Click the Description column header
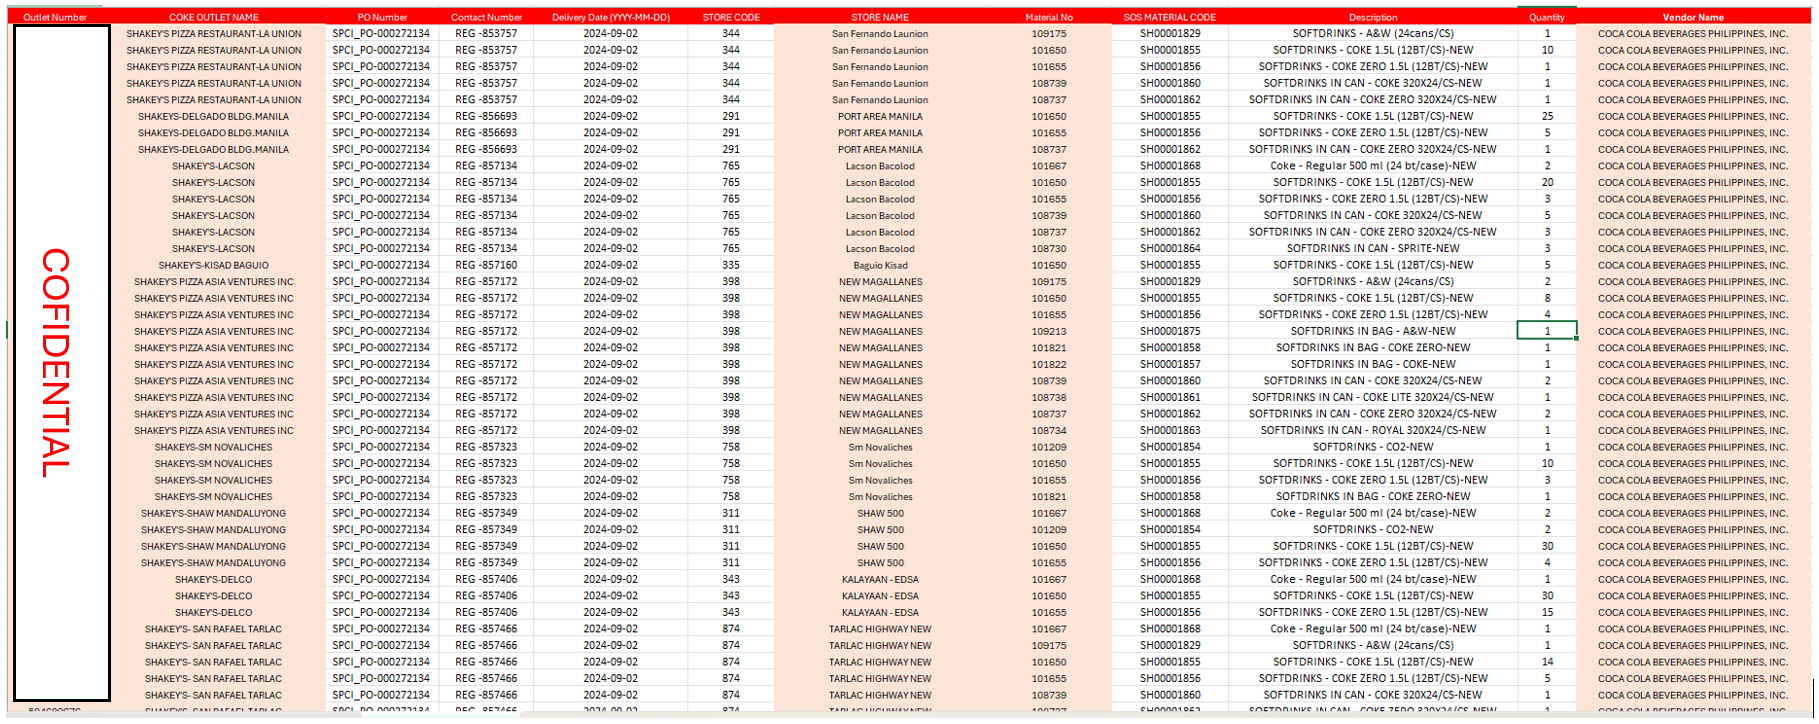1819x724 pixels. click(x=1373, y=17)
